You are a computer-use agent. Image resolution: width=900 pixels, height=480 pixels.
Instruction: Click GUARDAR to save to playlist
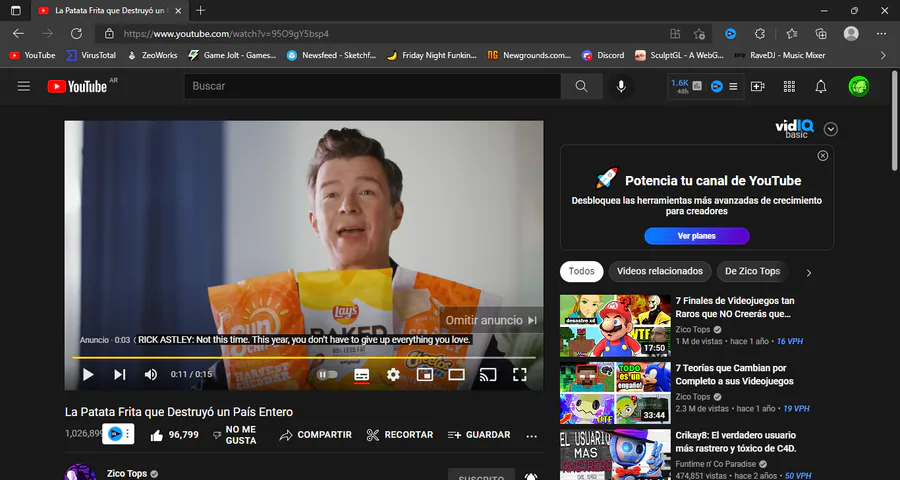click(479, 435)
